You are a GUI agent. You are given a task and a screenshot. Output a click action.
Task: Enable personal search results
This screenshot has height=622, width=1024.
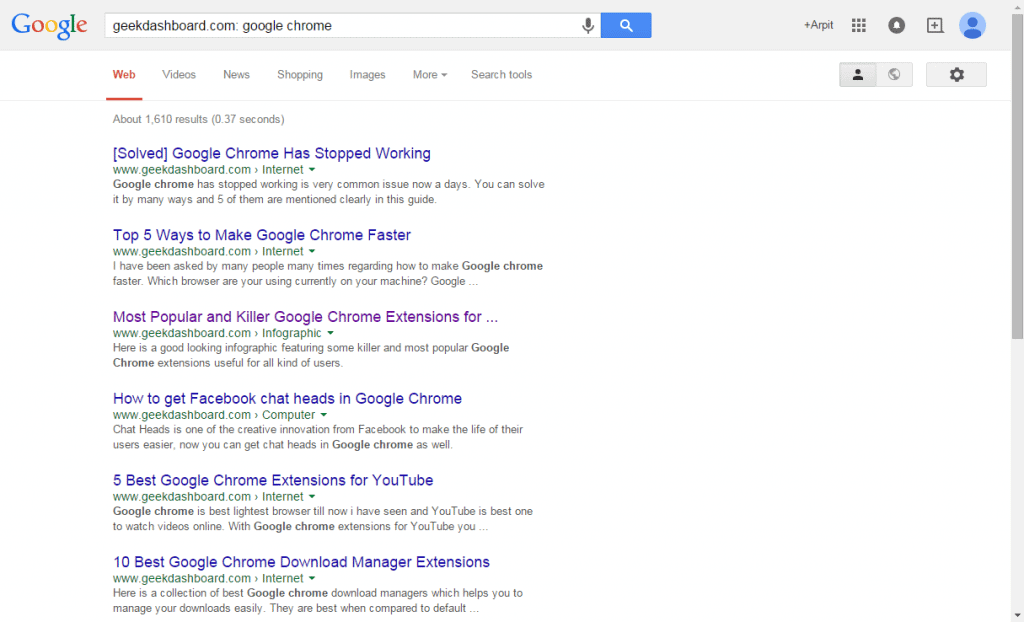(x=857, y=74)
